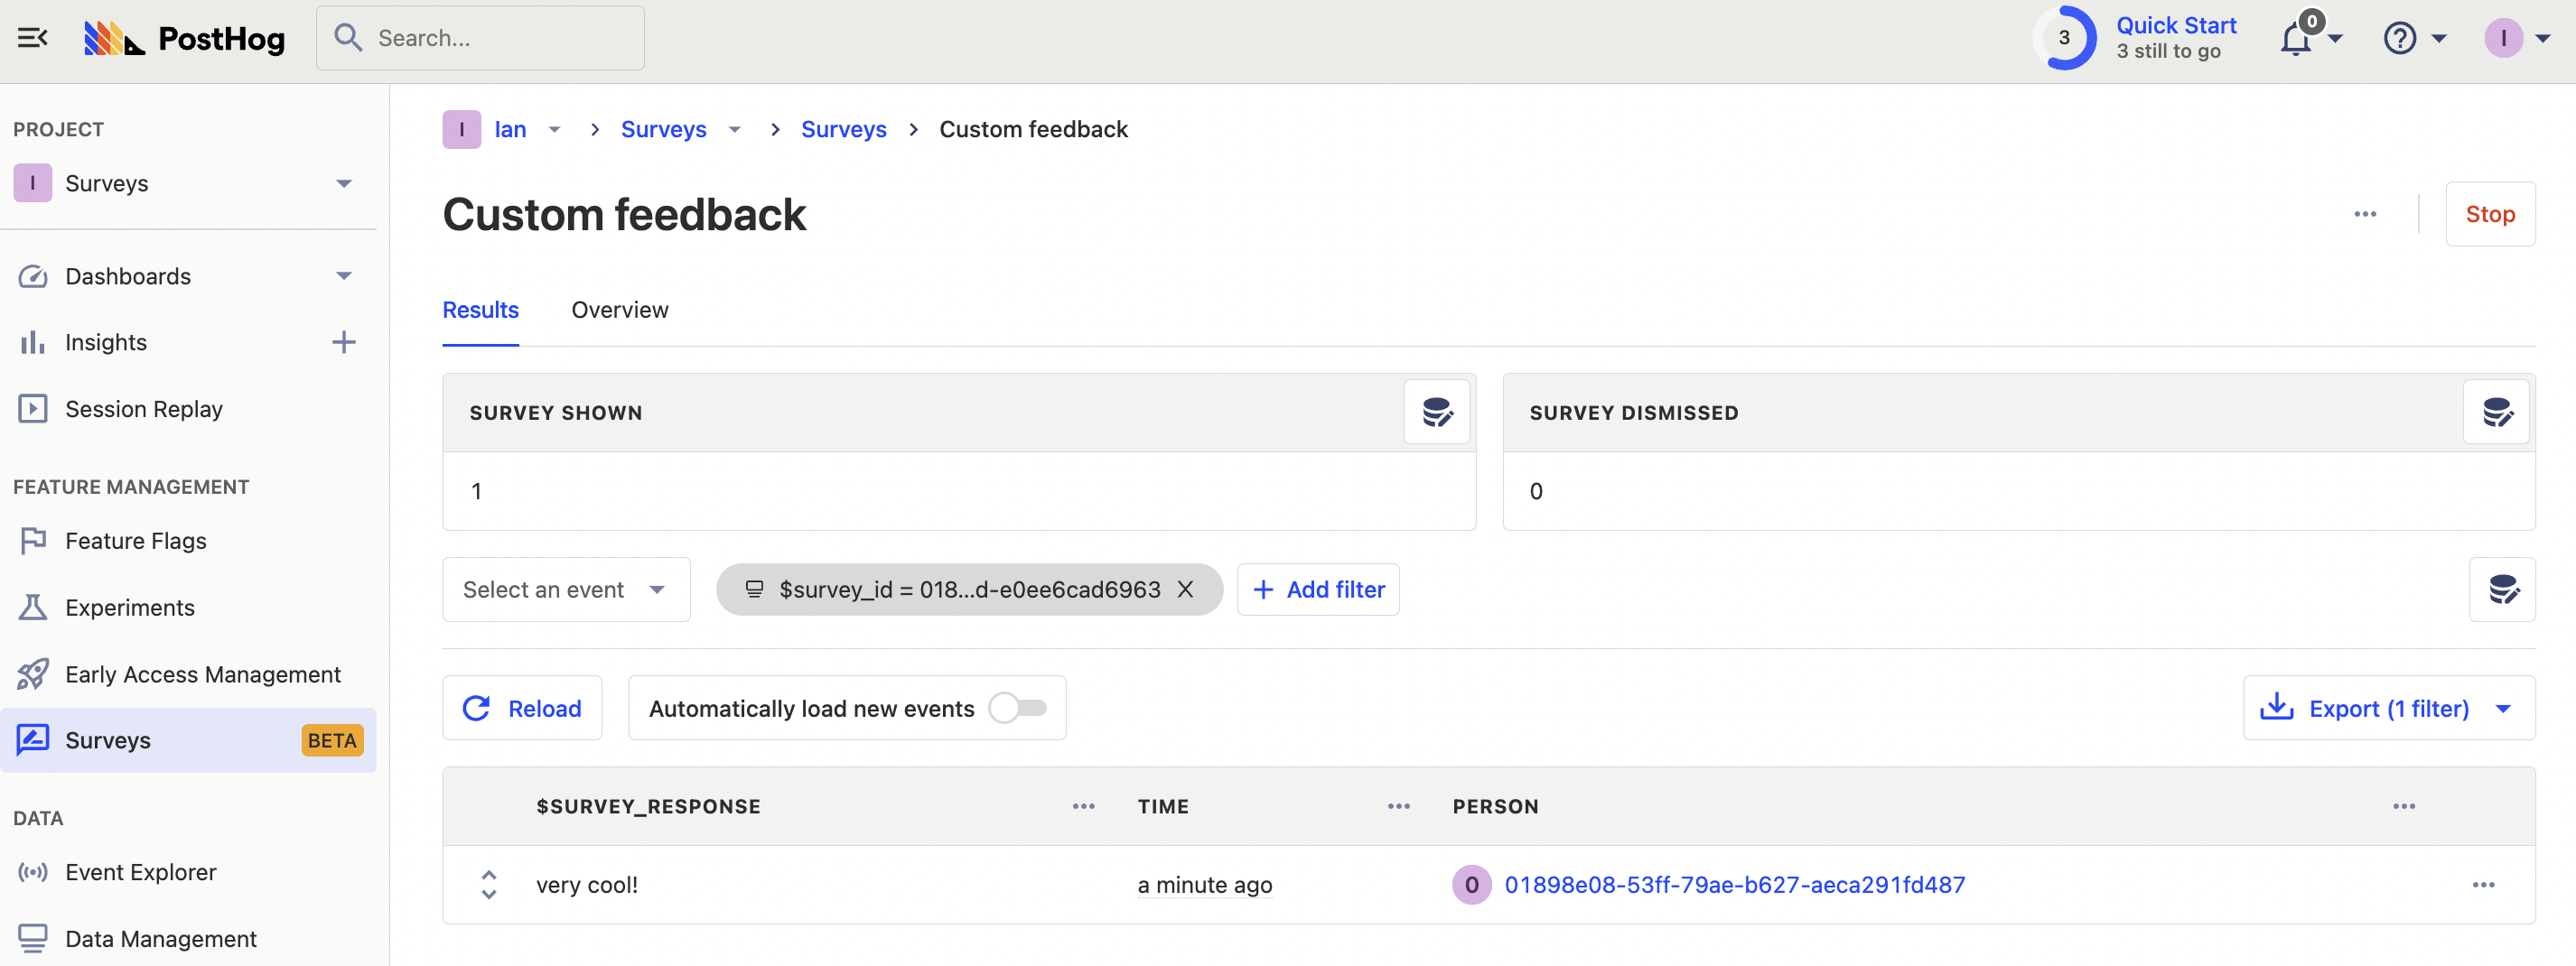
Task: Click the Survey Shown data edit icon
Action: (1436, 412)
